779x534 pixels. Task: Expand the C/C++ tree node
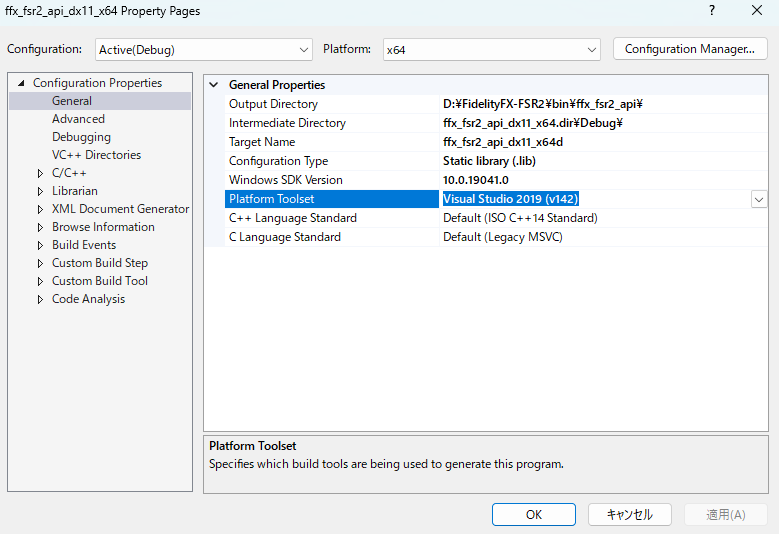pos(40,173)
